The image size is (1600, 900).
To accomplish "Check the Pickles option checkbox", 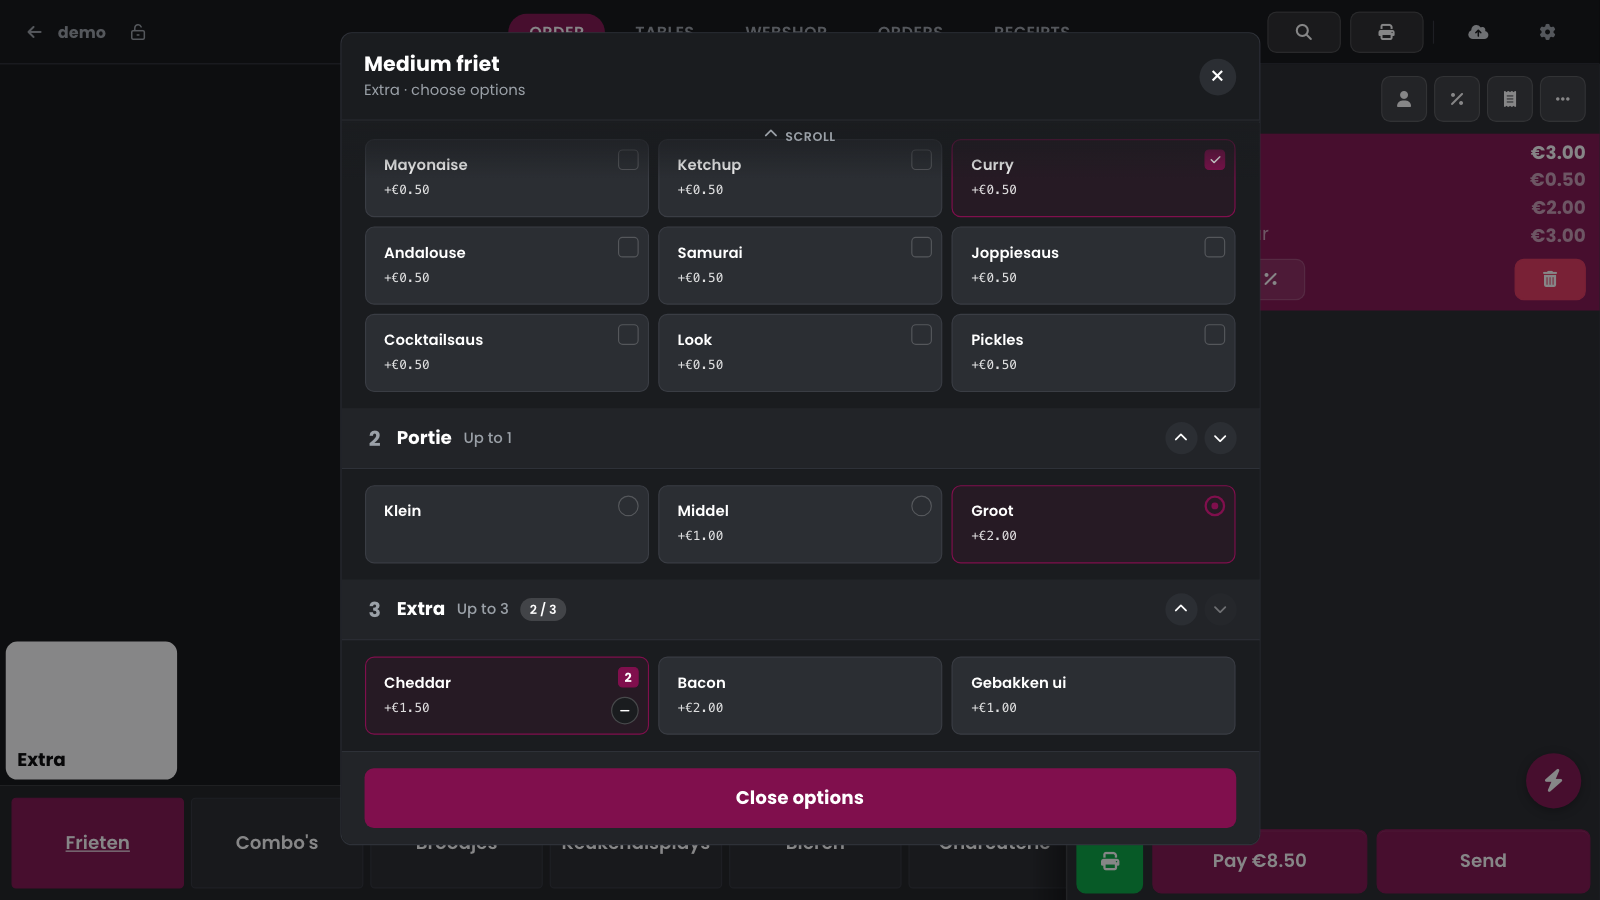I will [1215, 334].
